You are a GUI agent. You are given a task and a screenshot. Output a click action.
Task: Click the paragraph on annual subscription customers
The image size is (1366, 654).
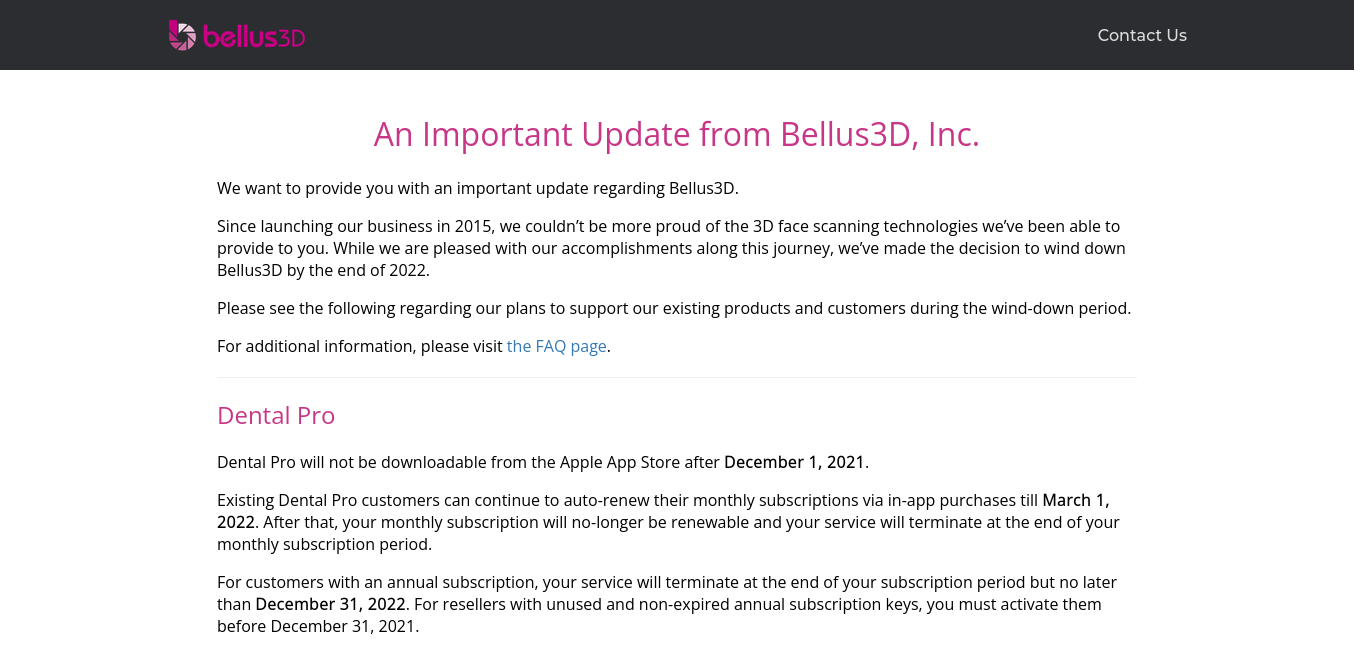click(x=667, y=604)
